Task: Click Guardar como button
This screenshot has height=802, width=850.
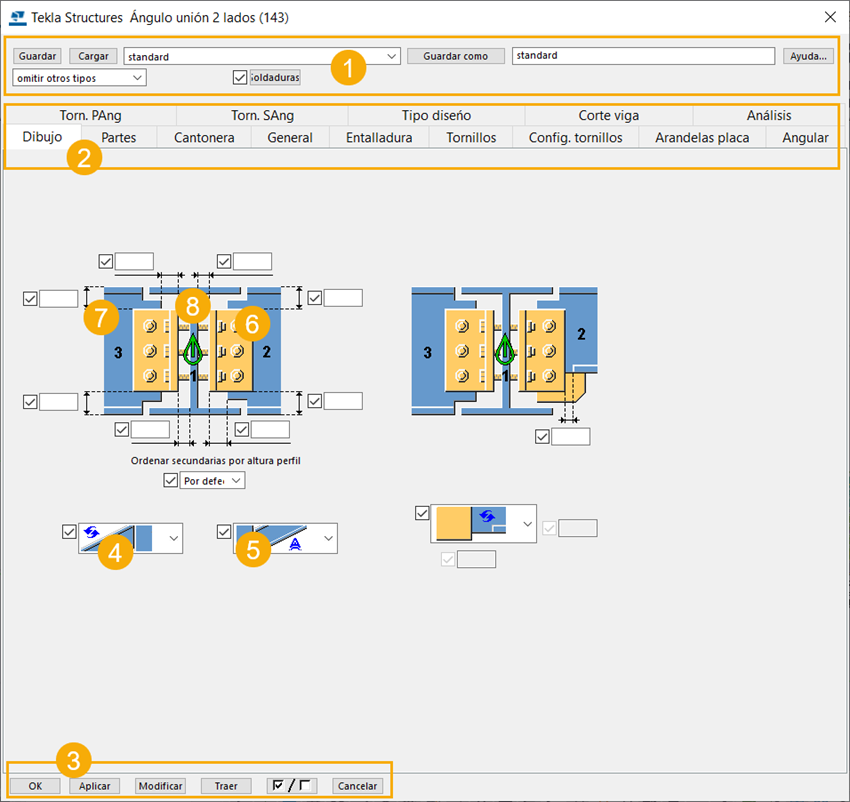Action: [455, 56]
